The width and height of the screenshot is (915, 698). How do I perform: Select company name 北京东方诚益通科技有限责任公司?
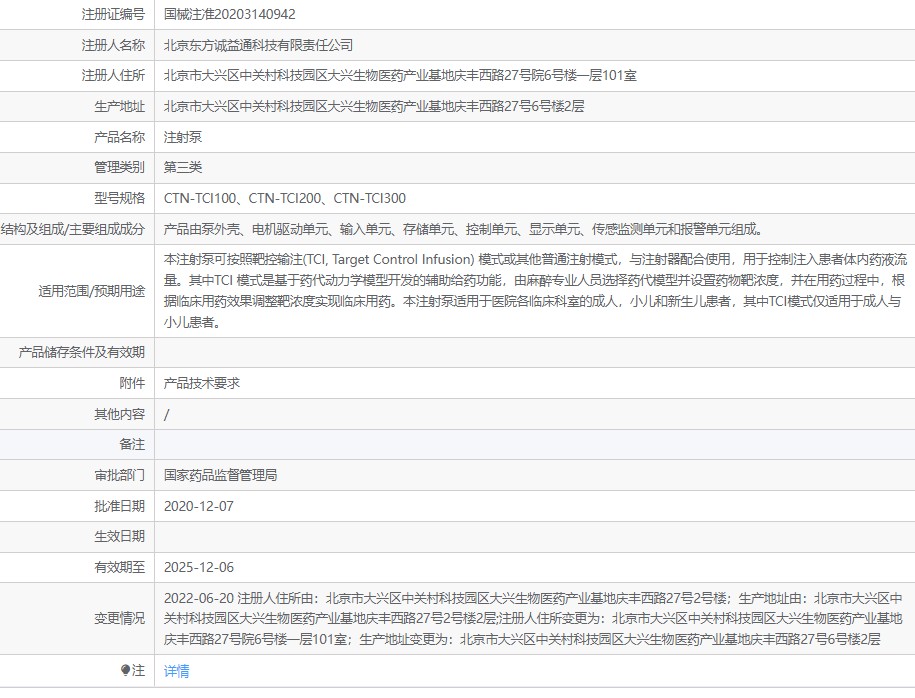click(258, 45)
